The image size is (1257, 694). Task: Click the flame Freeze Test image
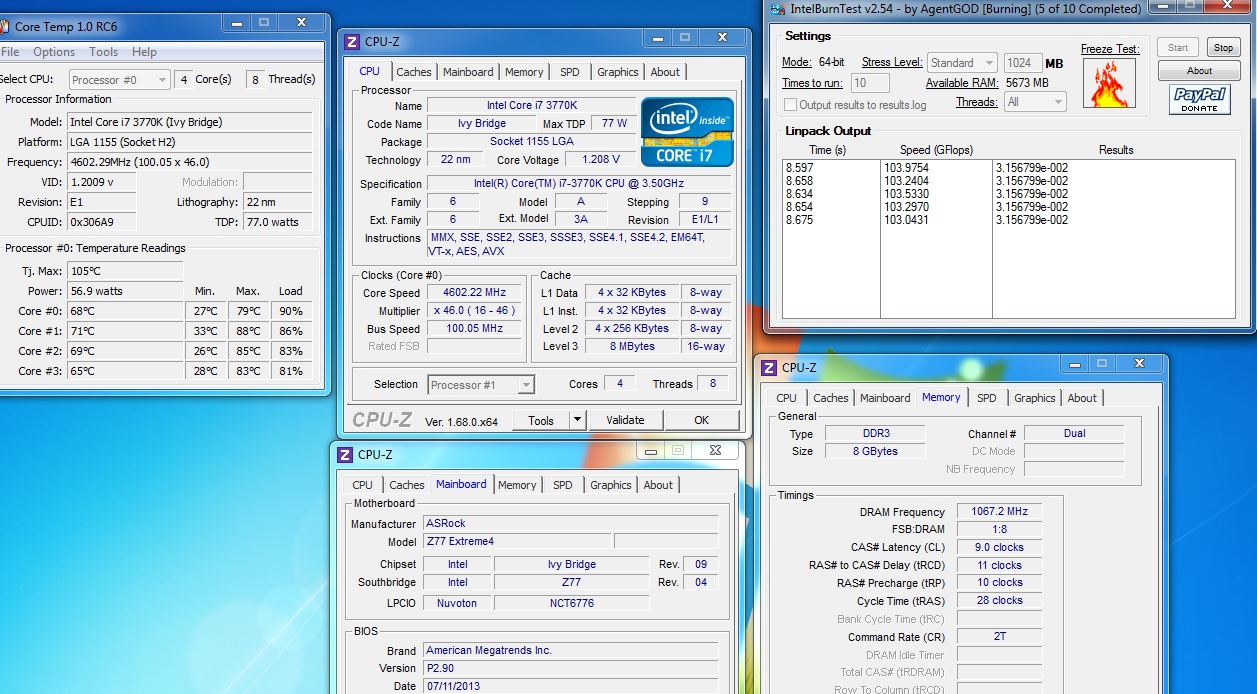pos(1109,83)
